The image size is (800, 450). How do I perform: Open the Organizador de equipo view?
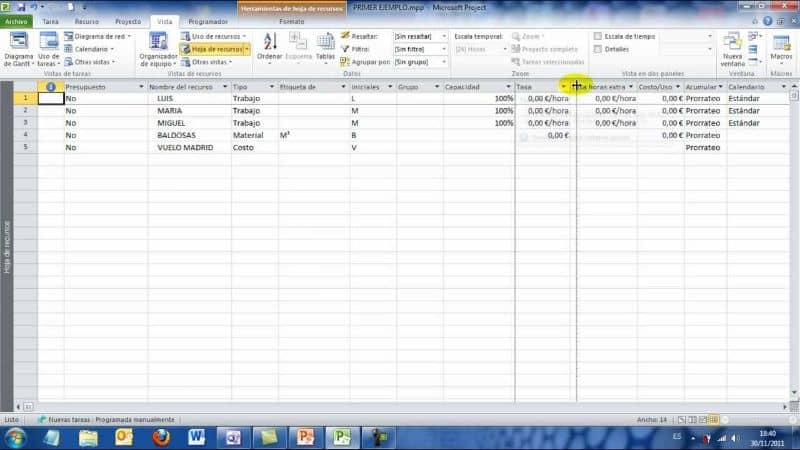[158, 49]
